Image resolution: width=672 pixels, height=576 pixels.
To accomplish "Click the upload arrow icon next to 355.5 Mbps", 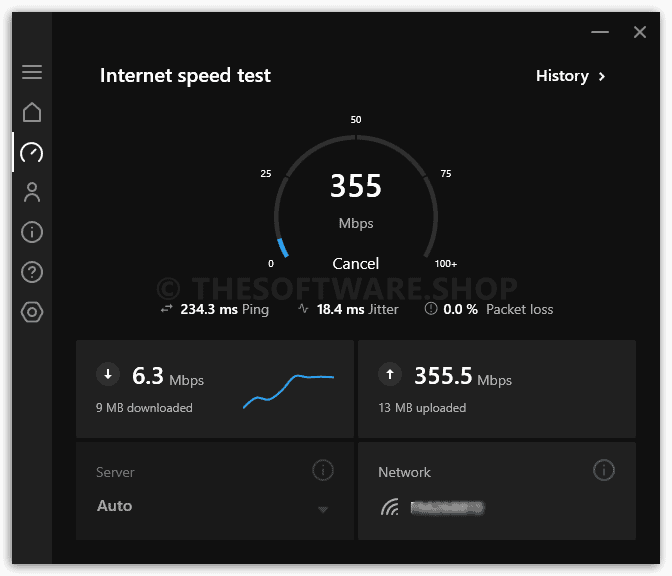I will (x=390, y=374).
